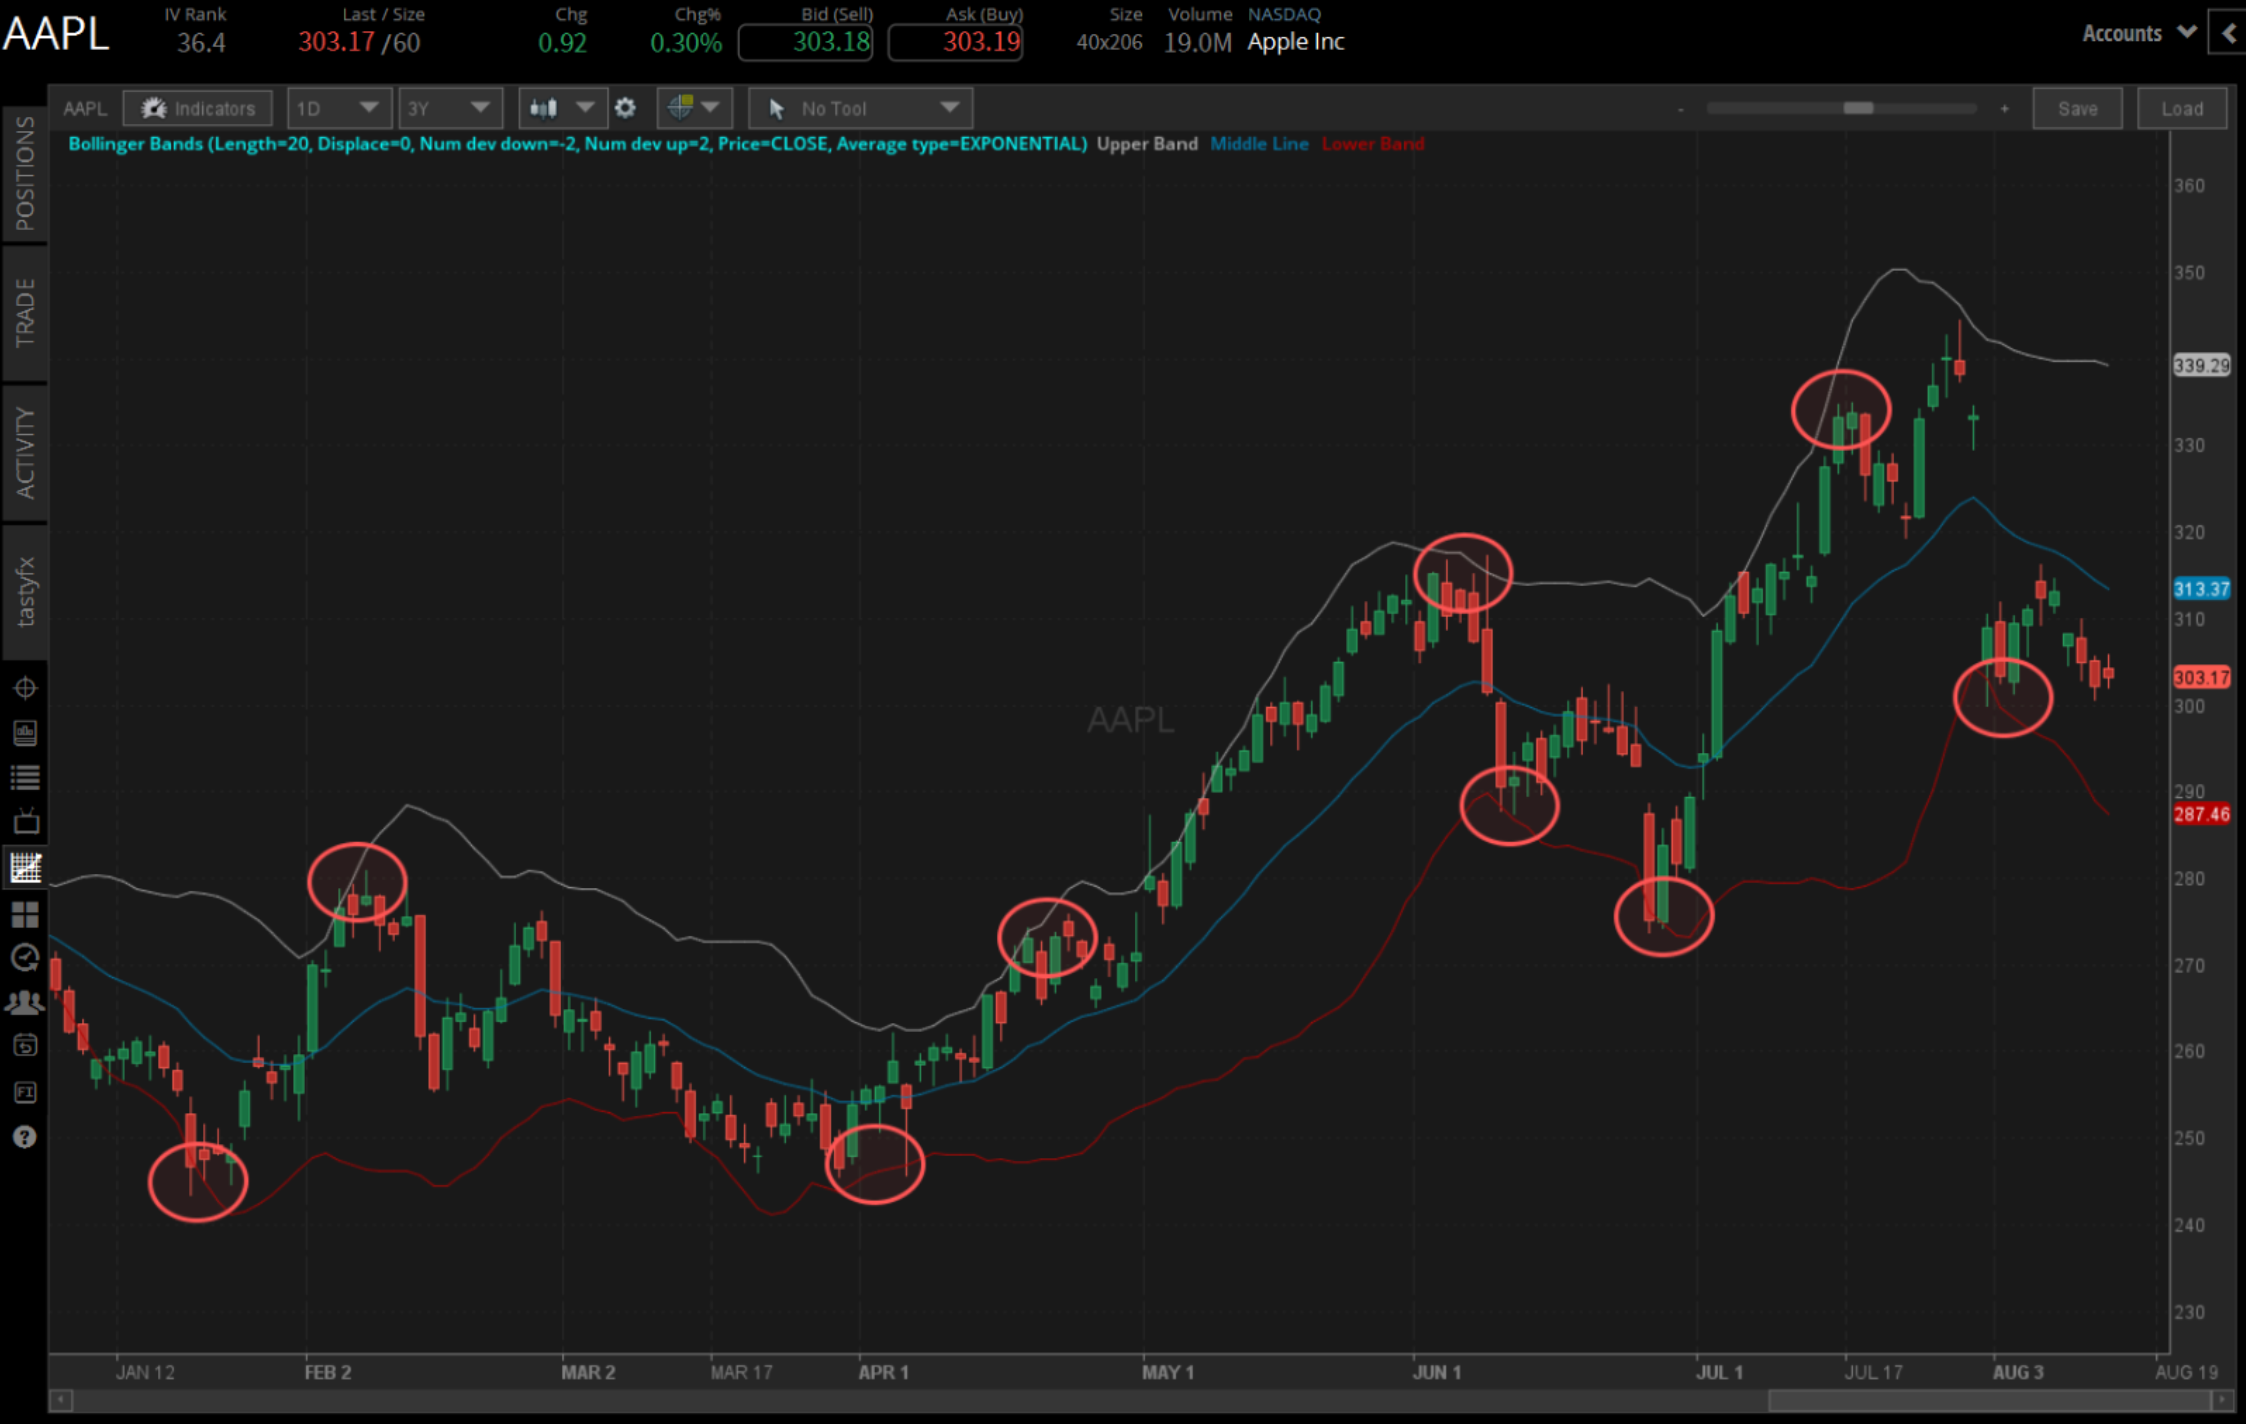Select the chart grid sidebar icon

click(25, 867)
